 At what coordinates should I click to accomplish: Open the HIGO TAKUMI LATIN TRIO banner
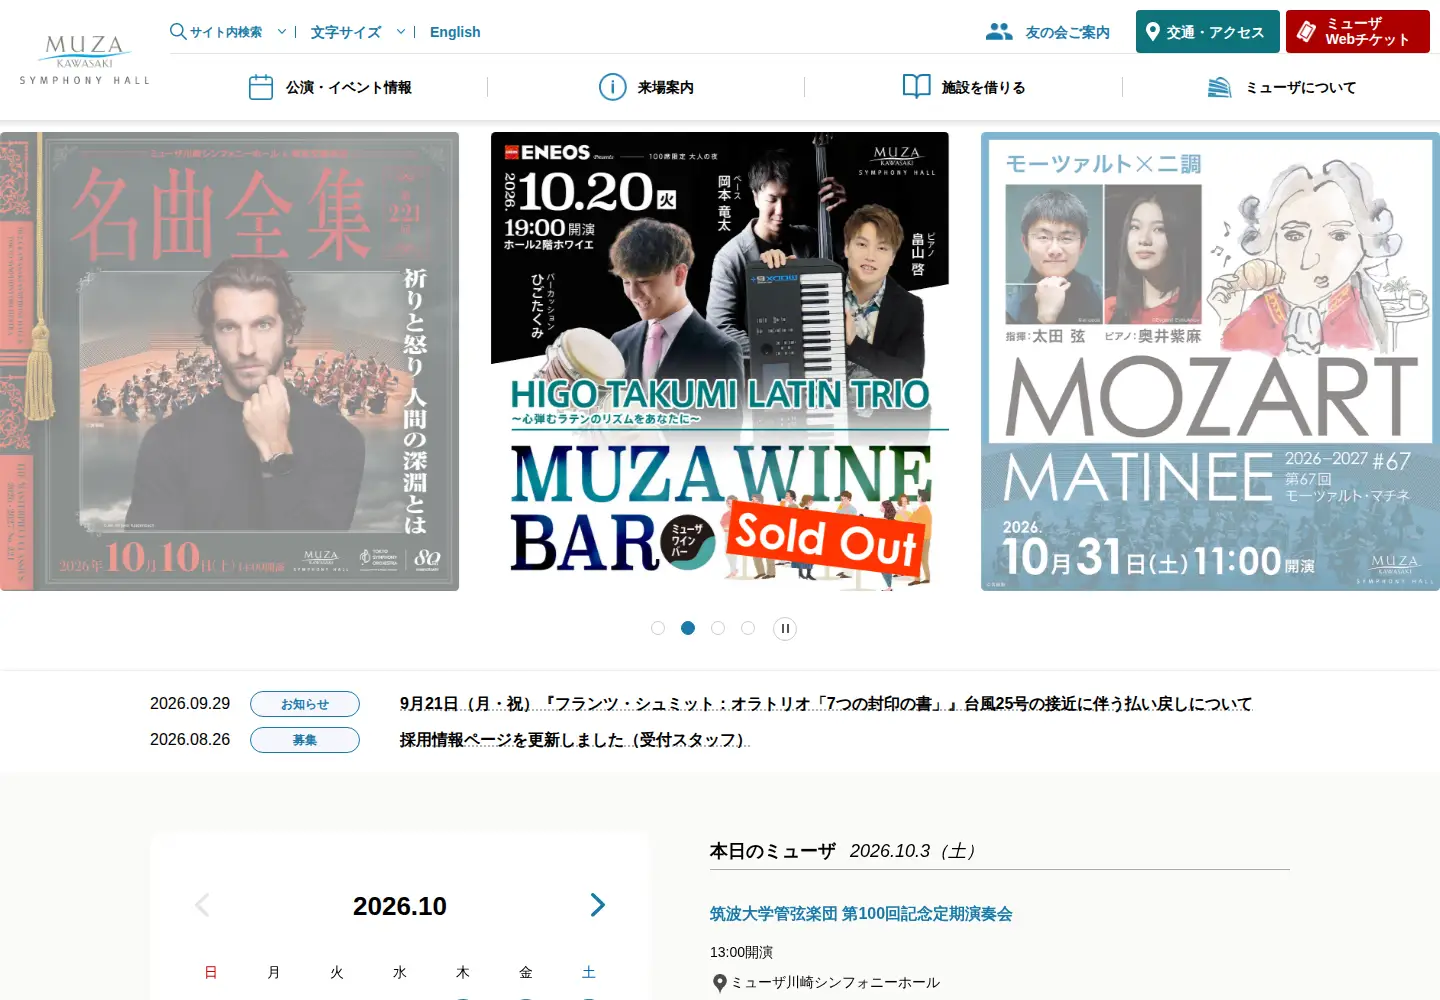(720, 361)
